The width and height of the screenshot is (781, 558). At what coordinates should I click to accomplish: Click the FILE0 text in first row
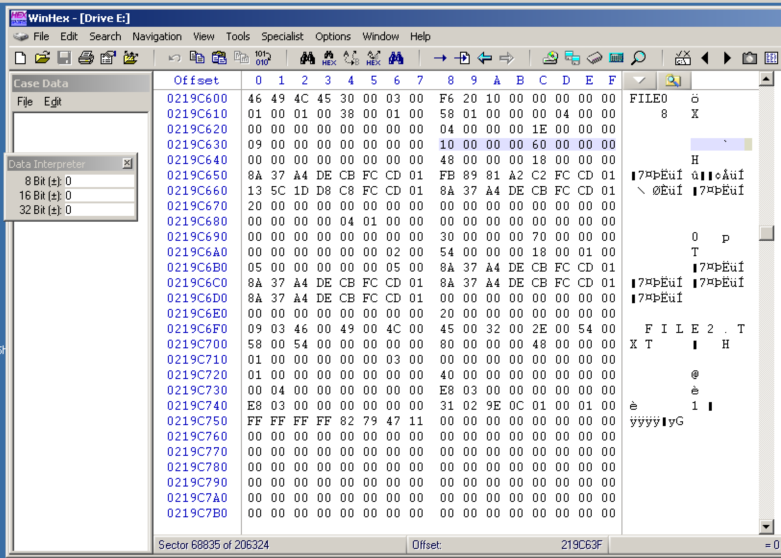click(x=648, y=99)
